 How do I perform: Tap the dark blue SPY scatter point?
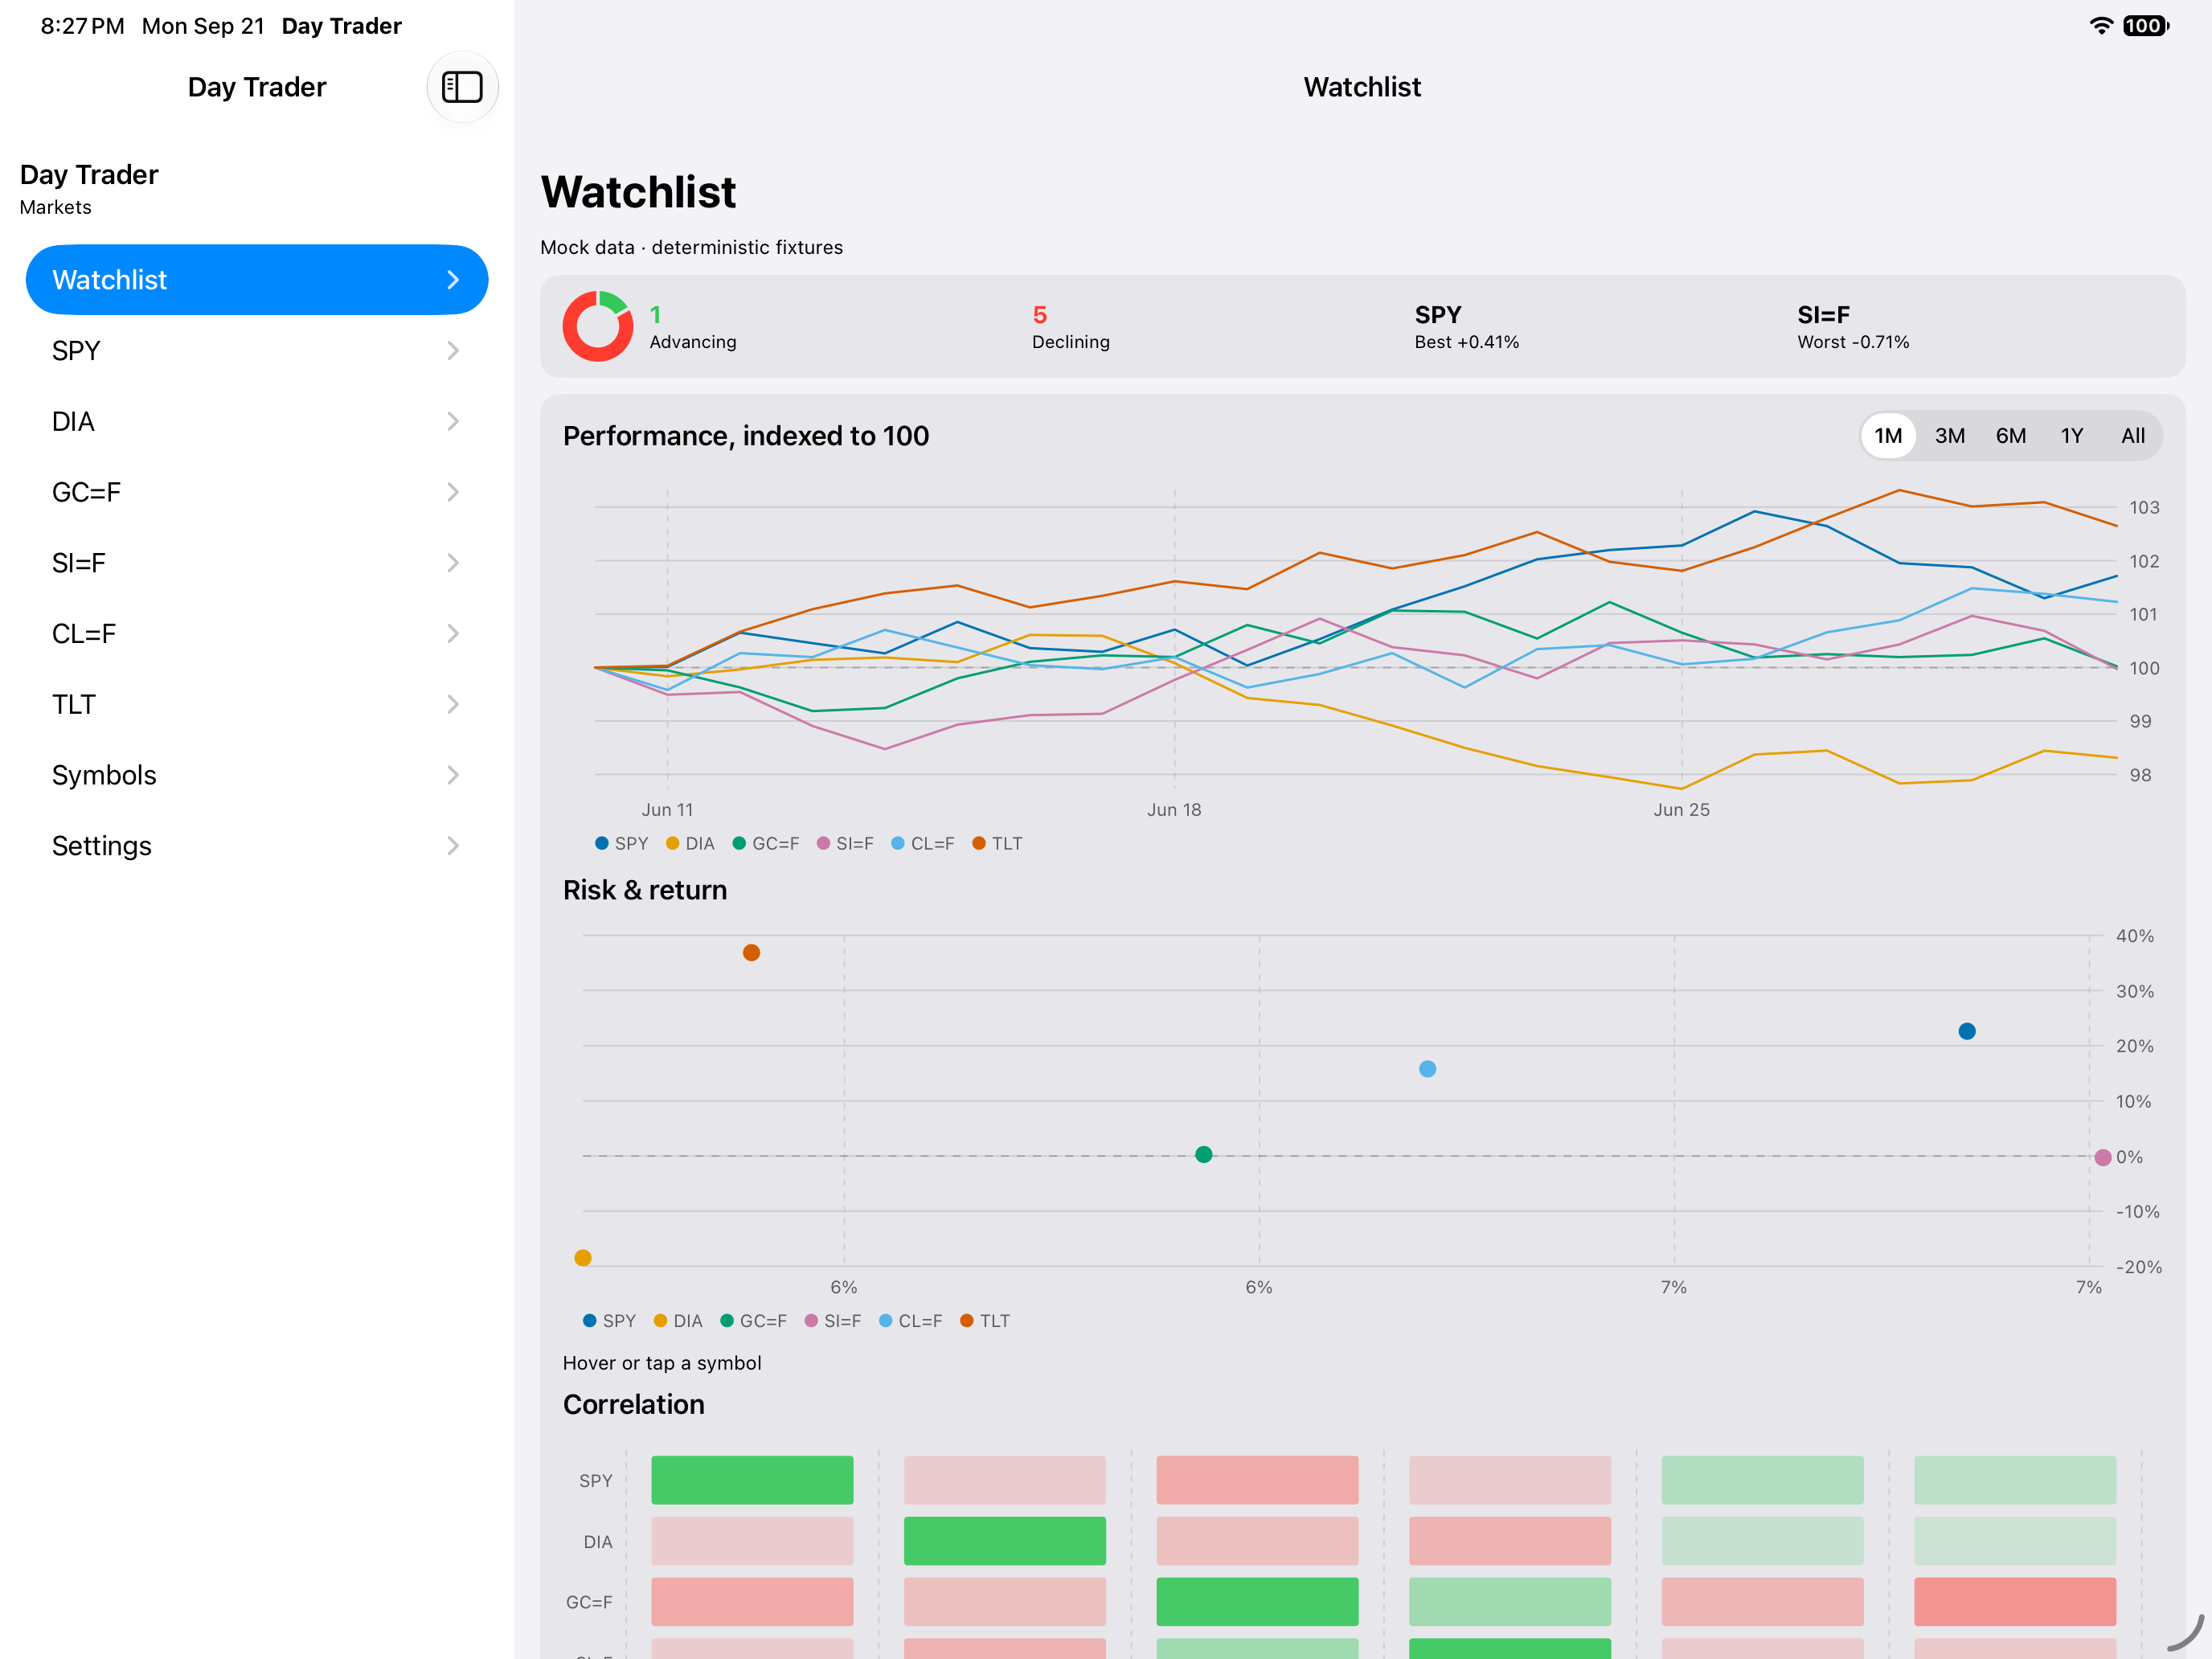1967,1031
